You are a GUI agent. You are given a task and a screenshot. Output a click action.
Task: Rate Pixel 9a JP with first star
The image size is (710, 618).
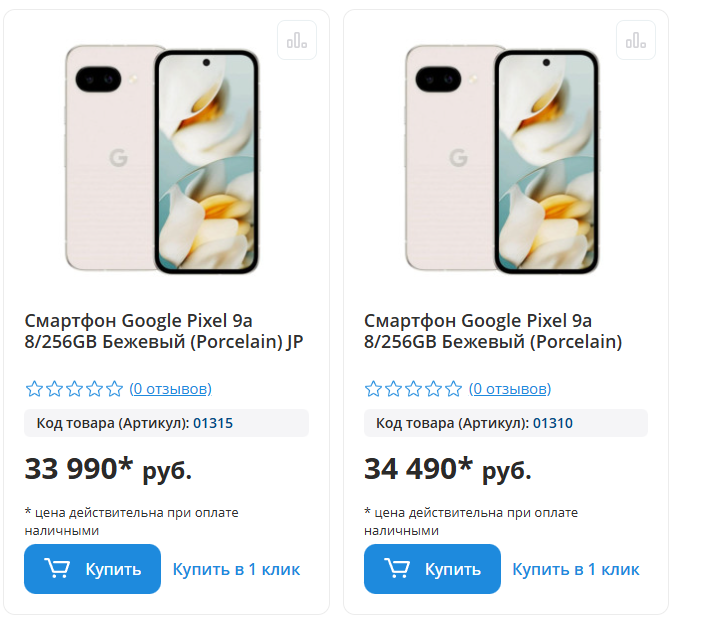[x=34, y=389]
